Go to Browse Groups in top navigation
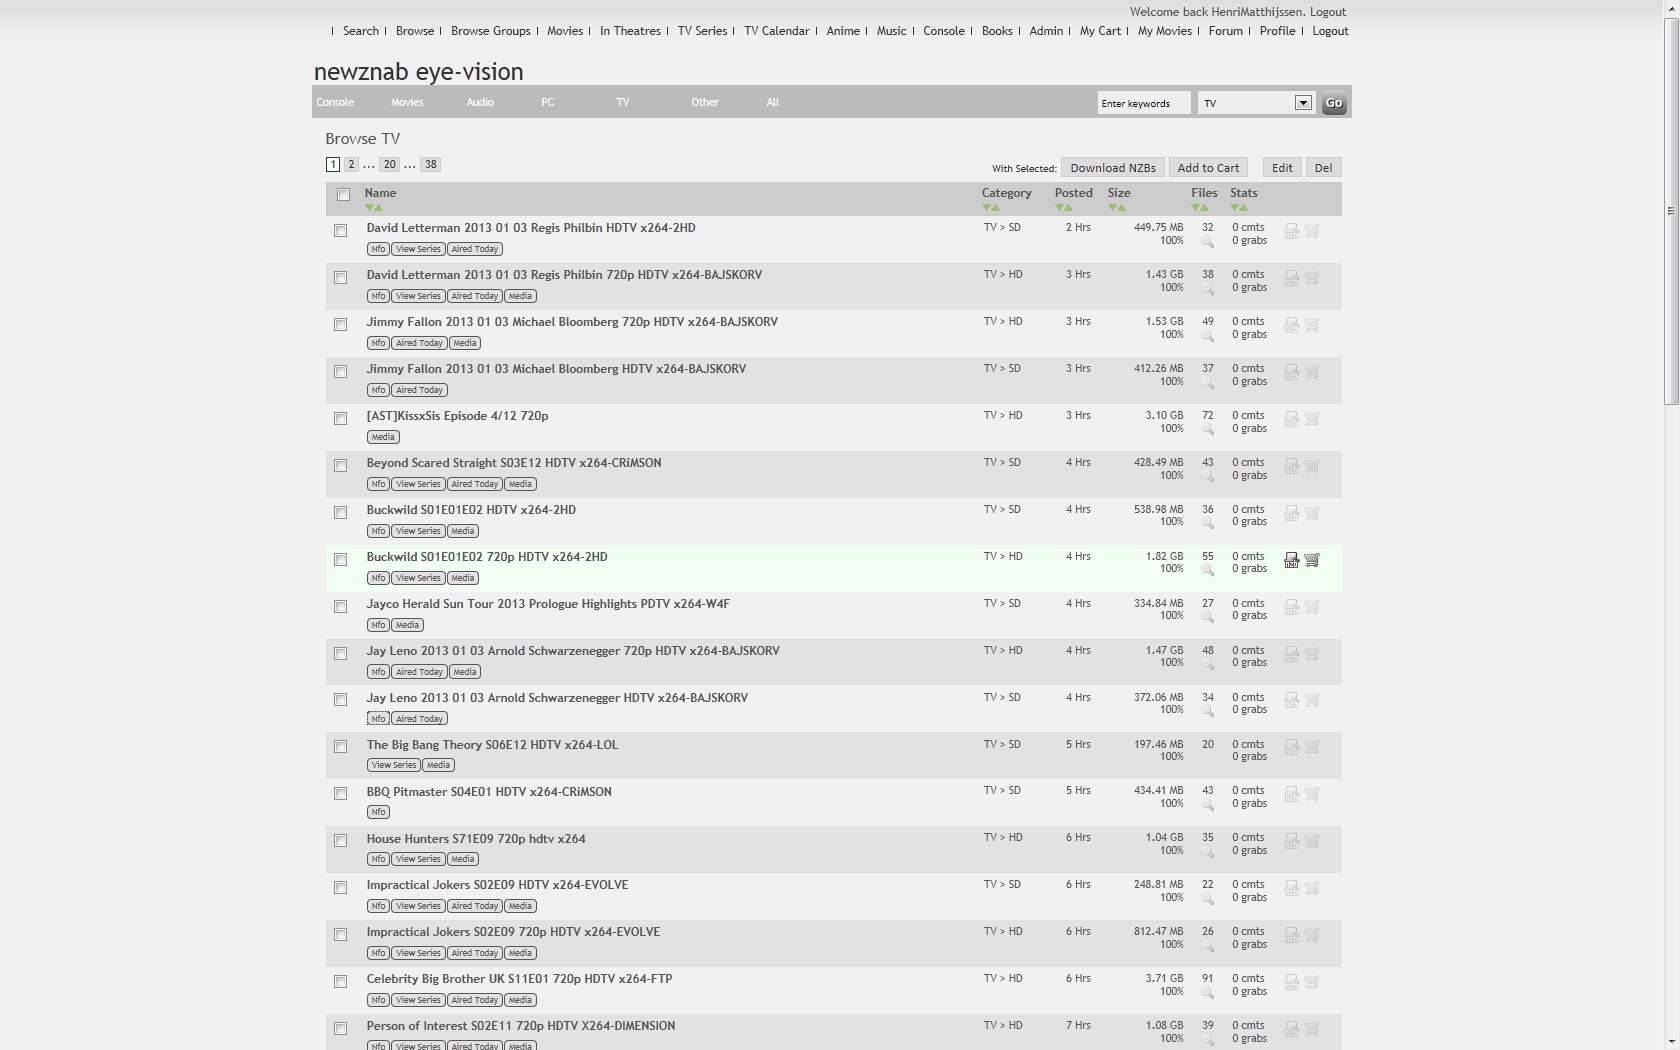 [490, 31]
